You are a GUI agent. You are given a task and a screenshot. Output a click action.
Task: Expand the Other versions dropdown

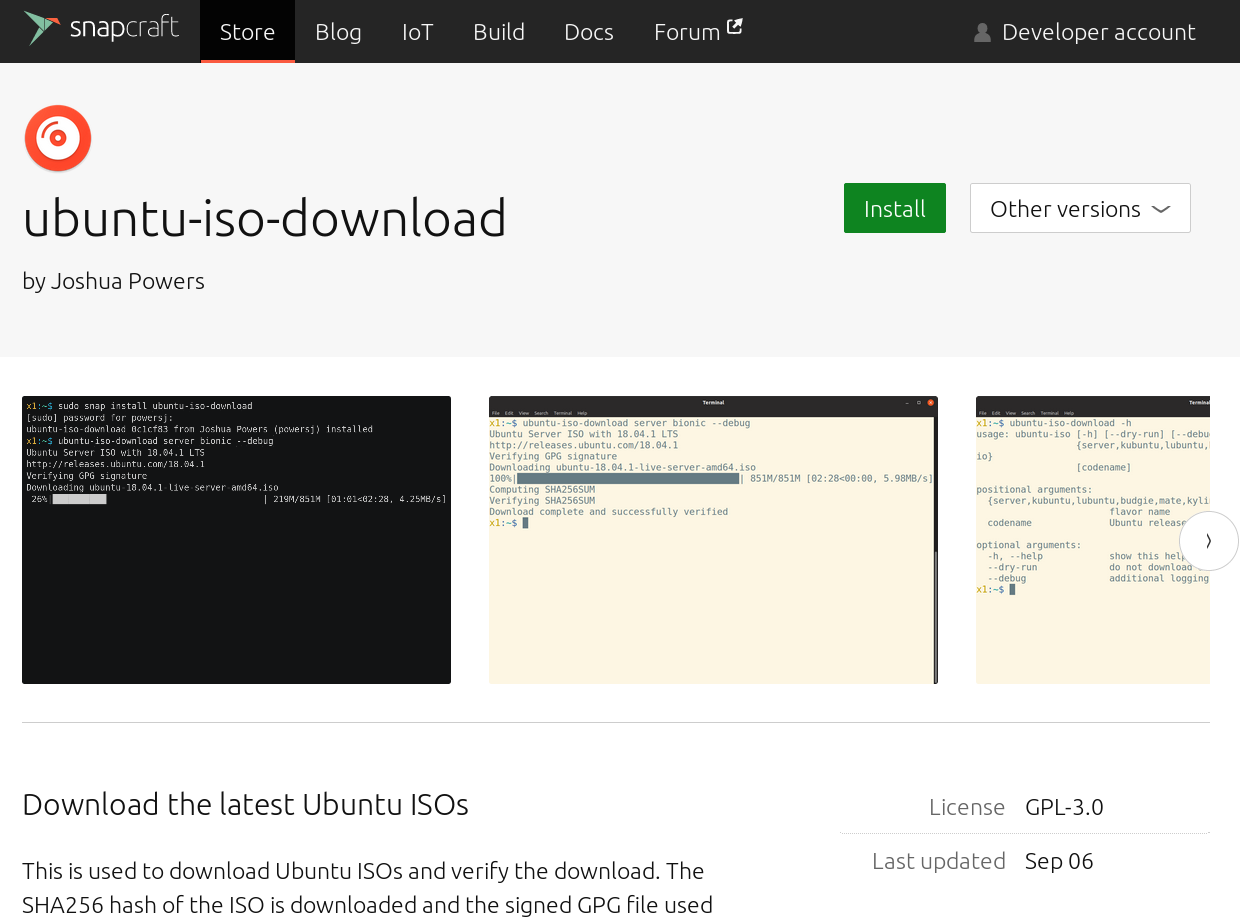(1080, 208)
